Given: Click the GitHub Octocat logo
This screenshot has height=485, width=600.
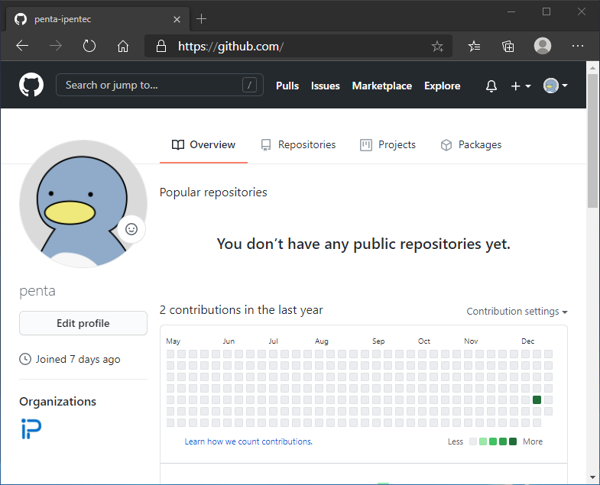Looking at the screenshot, I should pyautogui.click(x=31, y=85).
